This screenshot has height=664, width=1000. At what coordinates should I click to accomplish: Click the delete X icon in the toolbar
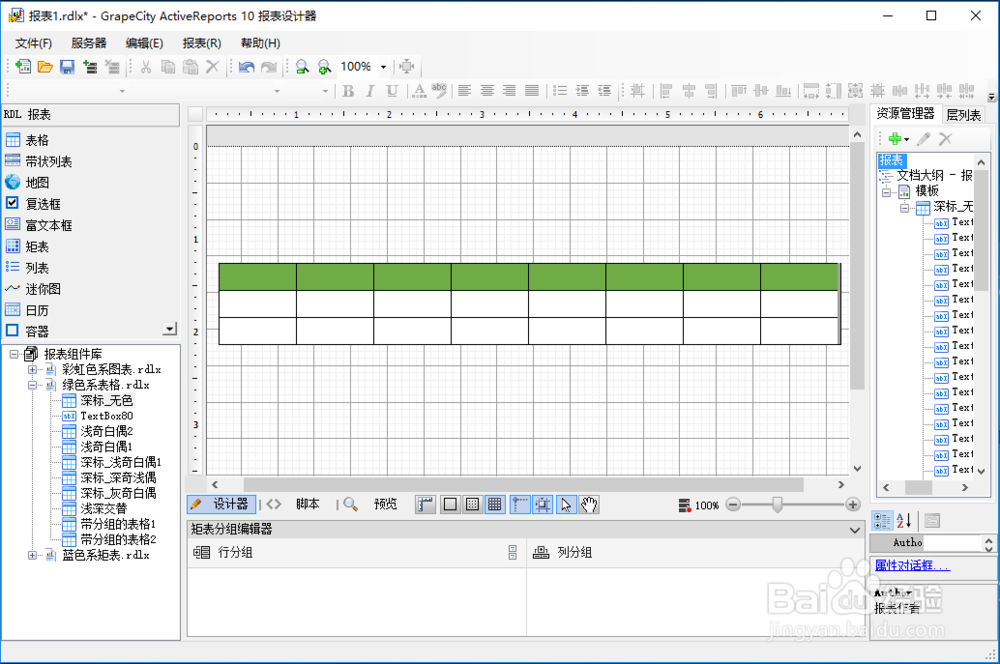pos(212,66)
